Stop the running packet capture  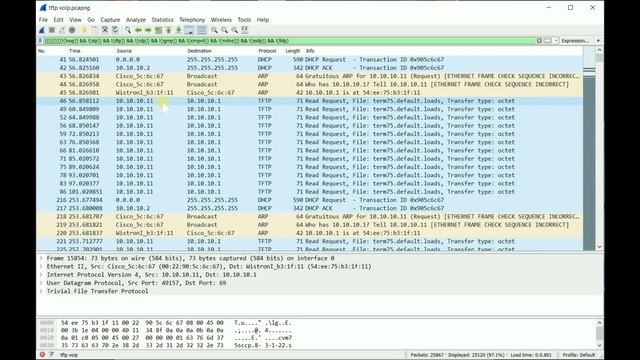pos(52,30)
